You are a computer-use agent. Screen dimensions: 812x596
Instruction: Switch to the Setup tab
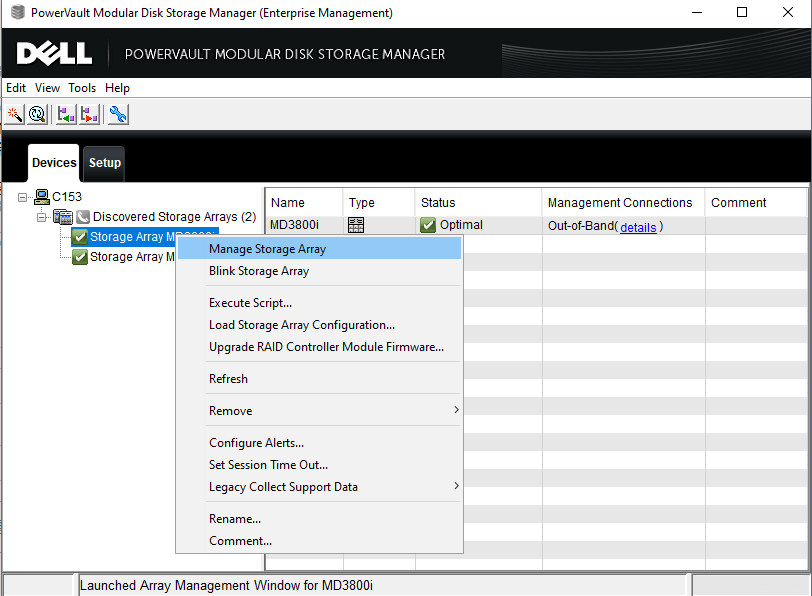pos(105,163)
